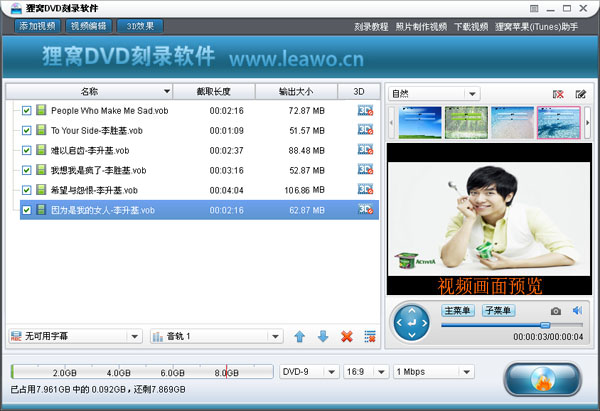Move selected video down with blue arrow
The height and width of the screenshot is (411, 600).
tap(323, 336)
